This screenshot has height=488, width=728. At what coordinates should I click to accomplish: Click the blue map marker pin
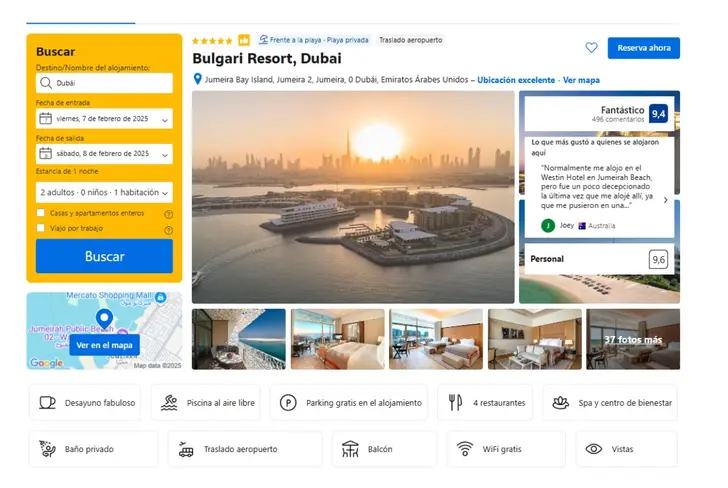click(x=104, y=319)
